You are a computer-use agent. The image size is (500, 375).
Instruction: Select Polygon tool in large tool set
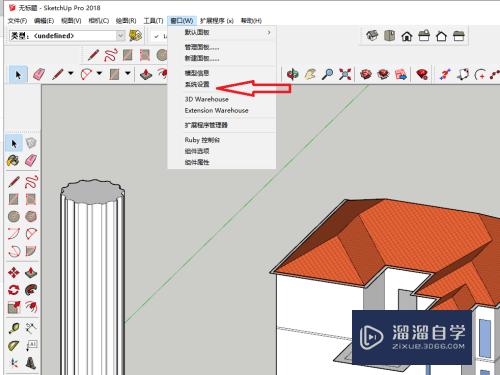31,217
